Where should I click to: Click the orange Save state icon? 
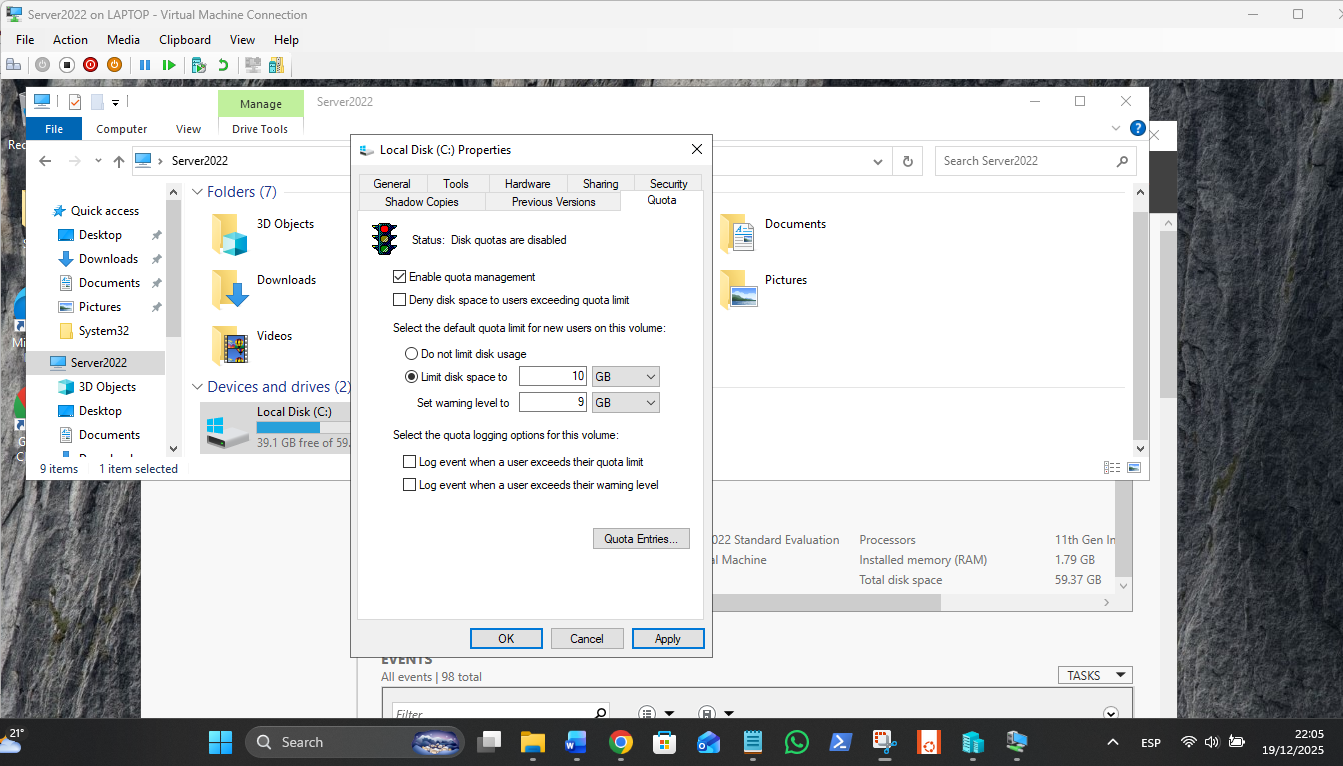pos(115,65)
